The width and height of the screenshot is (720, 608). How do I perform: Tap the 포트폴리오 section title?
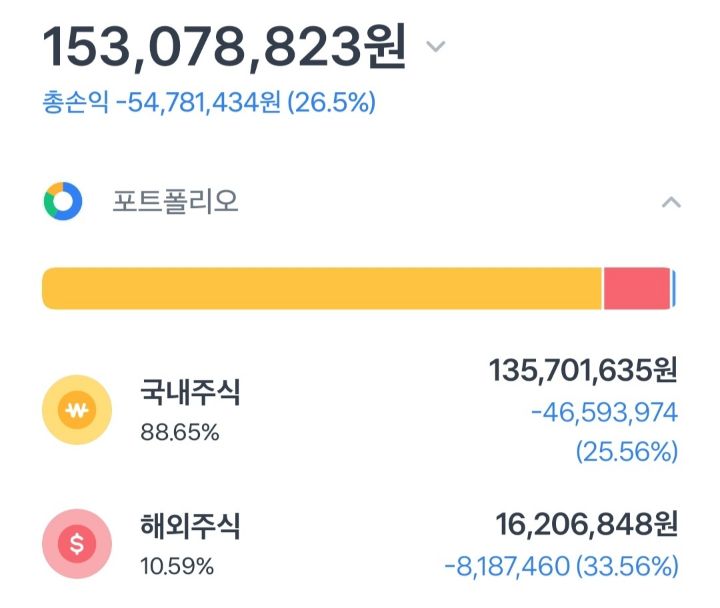[175, 201]
